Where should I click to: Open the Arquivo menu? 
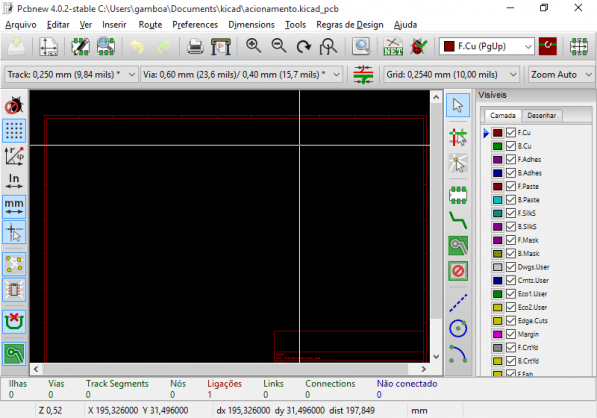tap(21, 25)
